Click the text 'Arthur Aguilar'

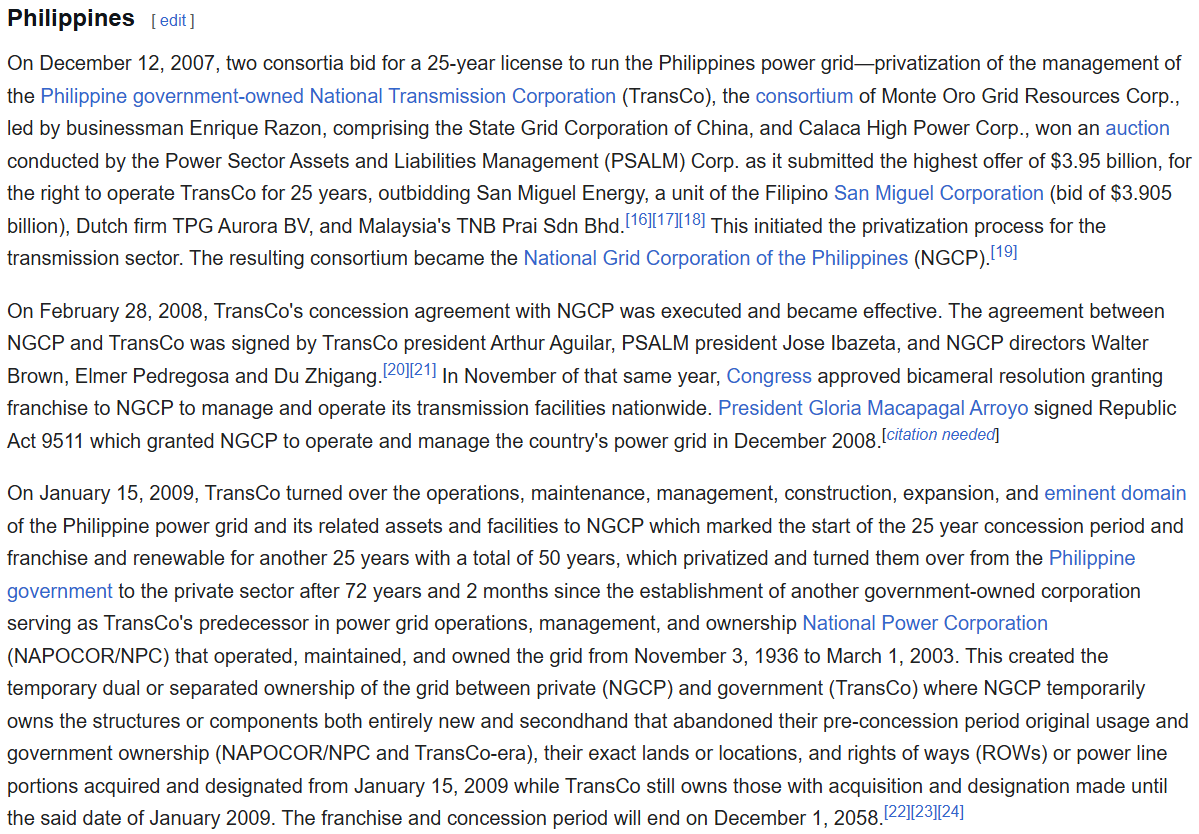point(553,343)
